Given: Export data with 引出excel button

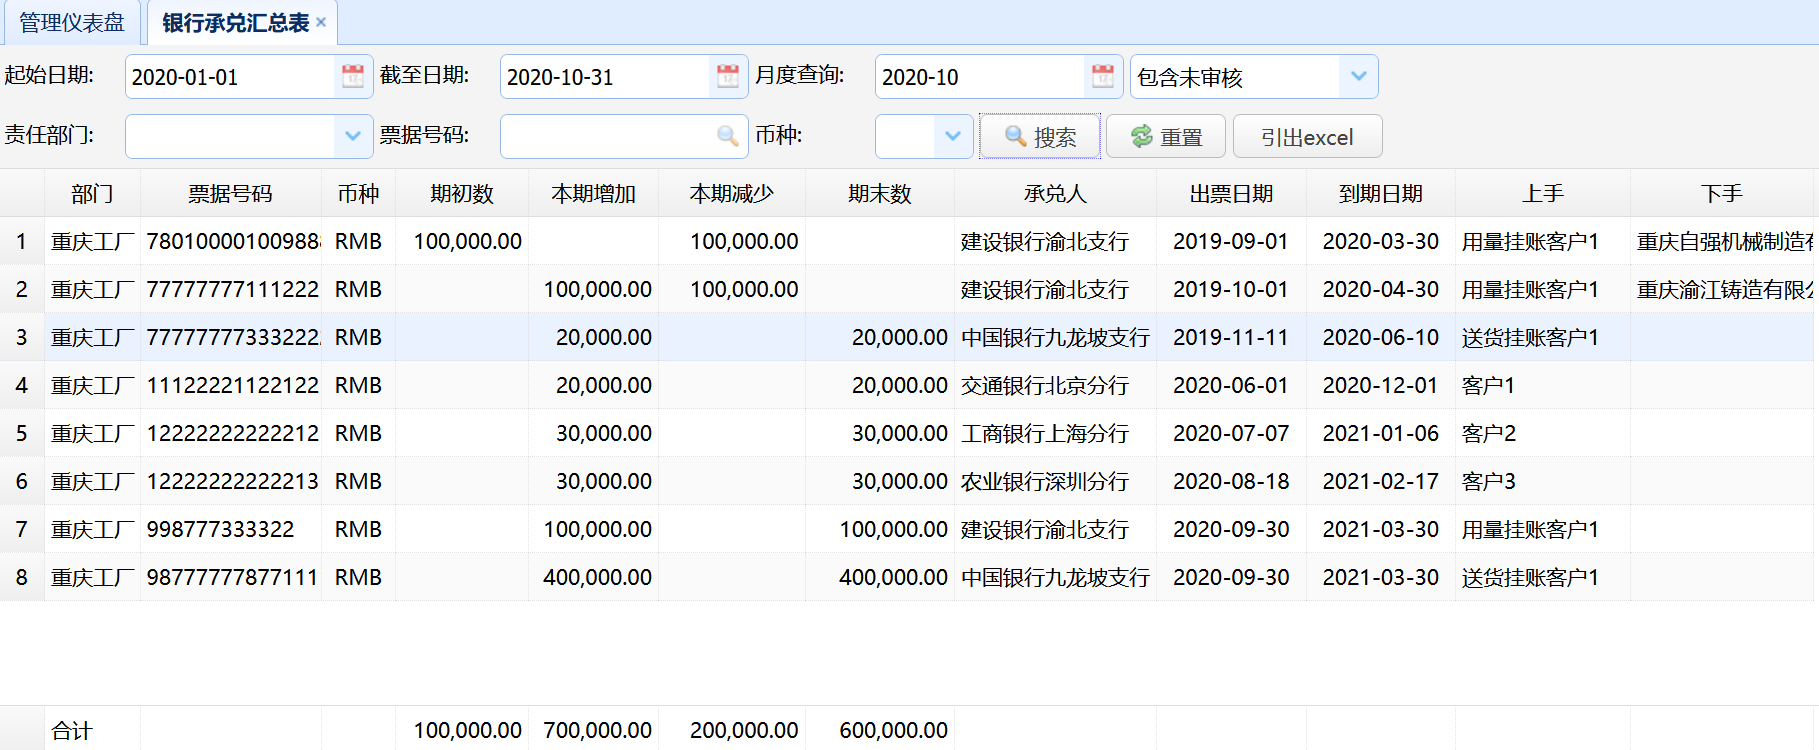Looking at the screenshot, I should 1307,136.
